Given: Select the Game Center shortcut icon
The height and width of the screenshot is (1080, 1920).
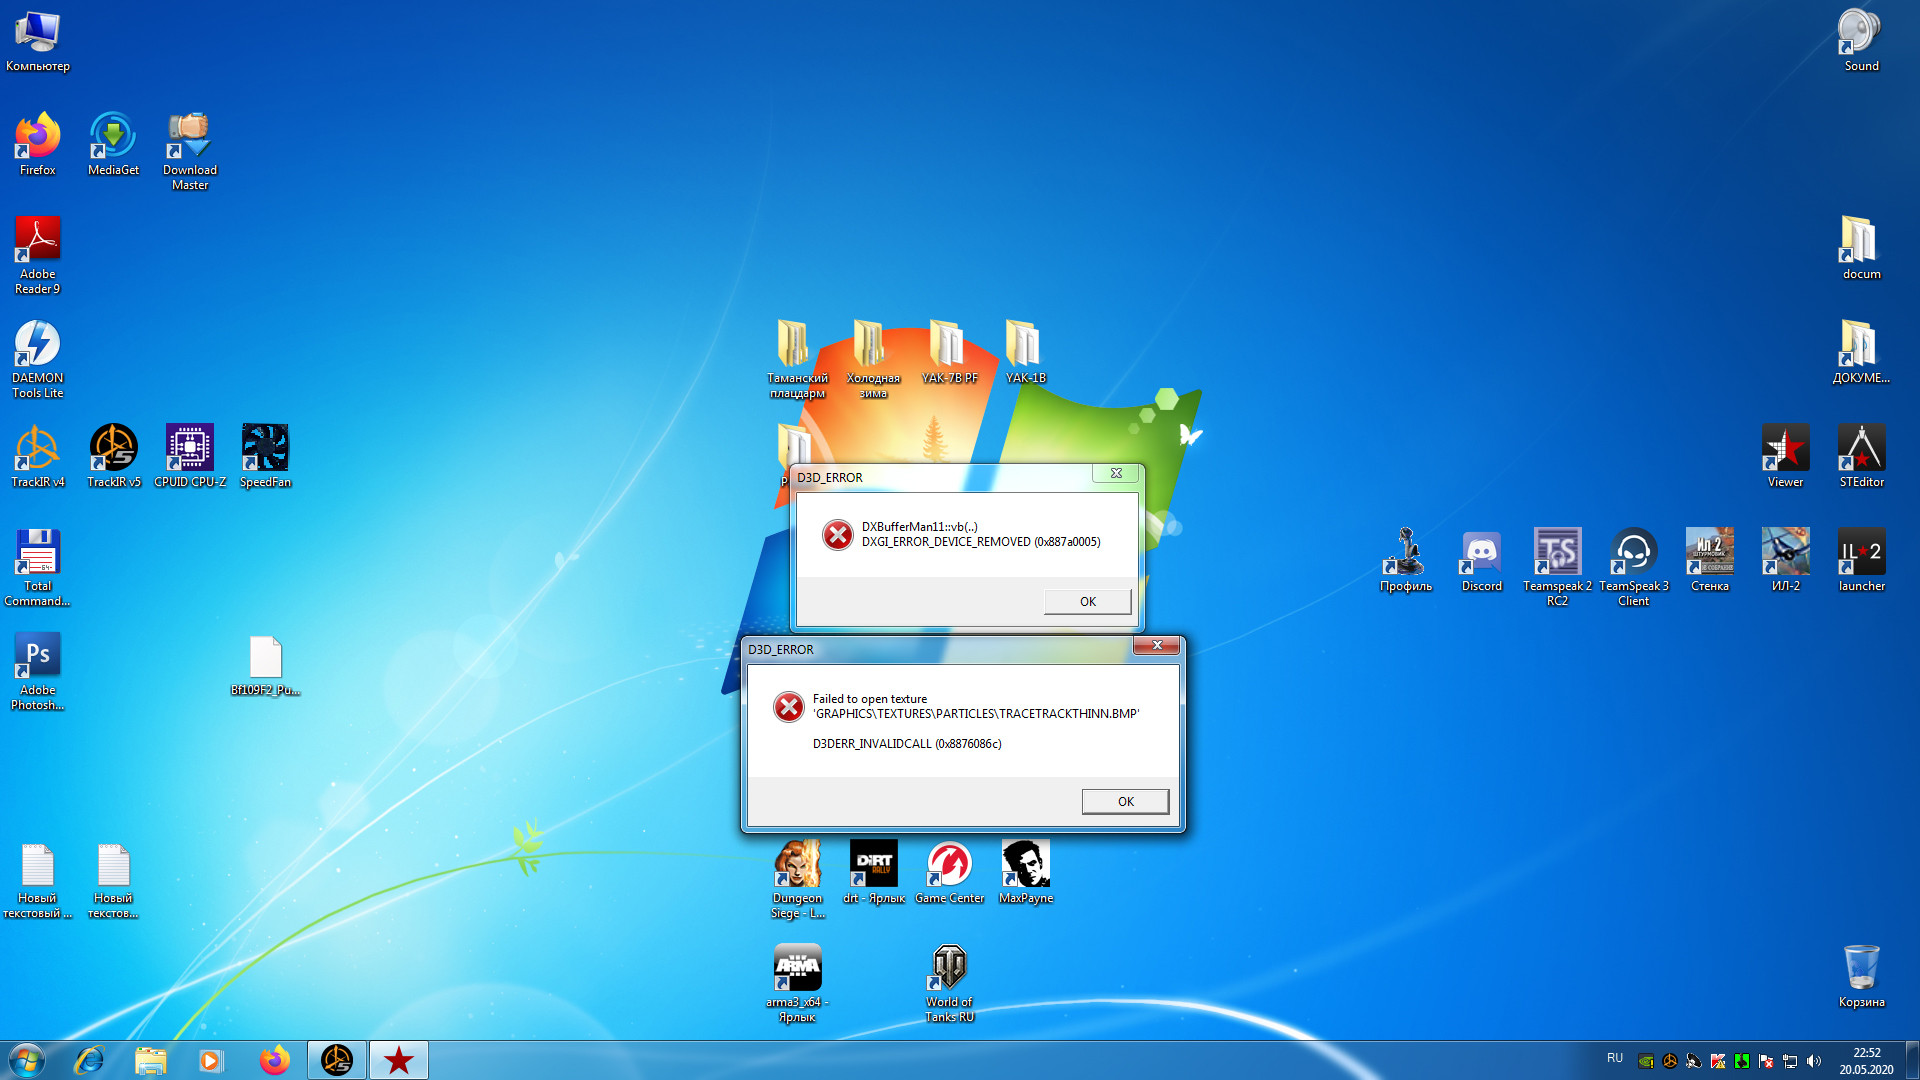Looking at the screenshot, I should tap(949, 872).
